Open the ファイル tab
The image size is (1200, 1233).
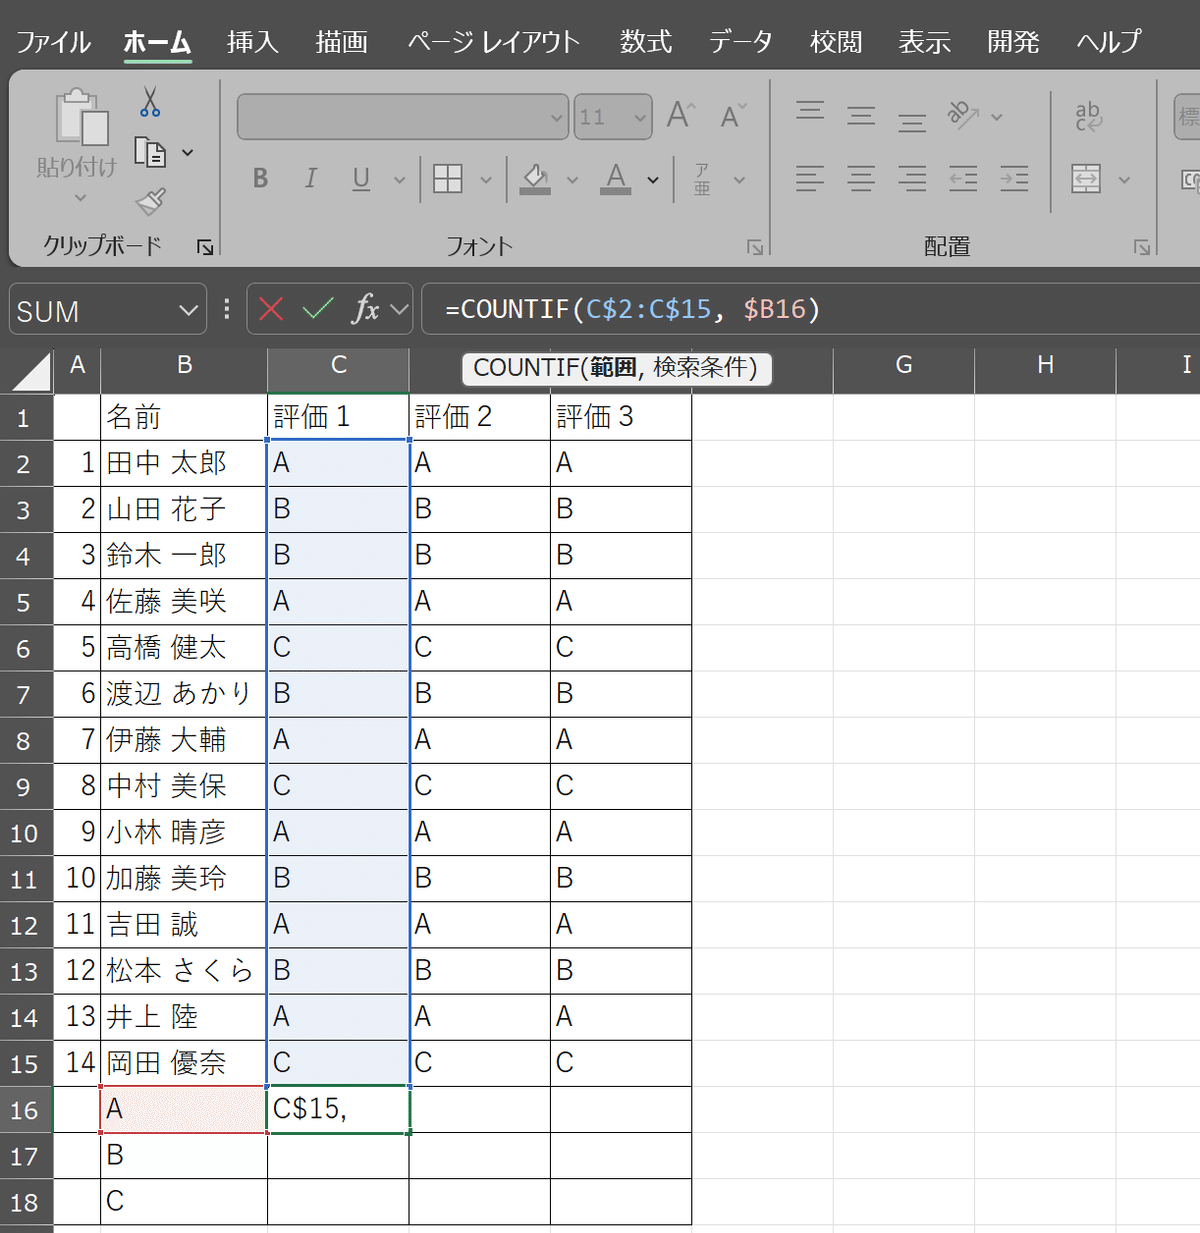[53, 42]
